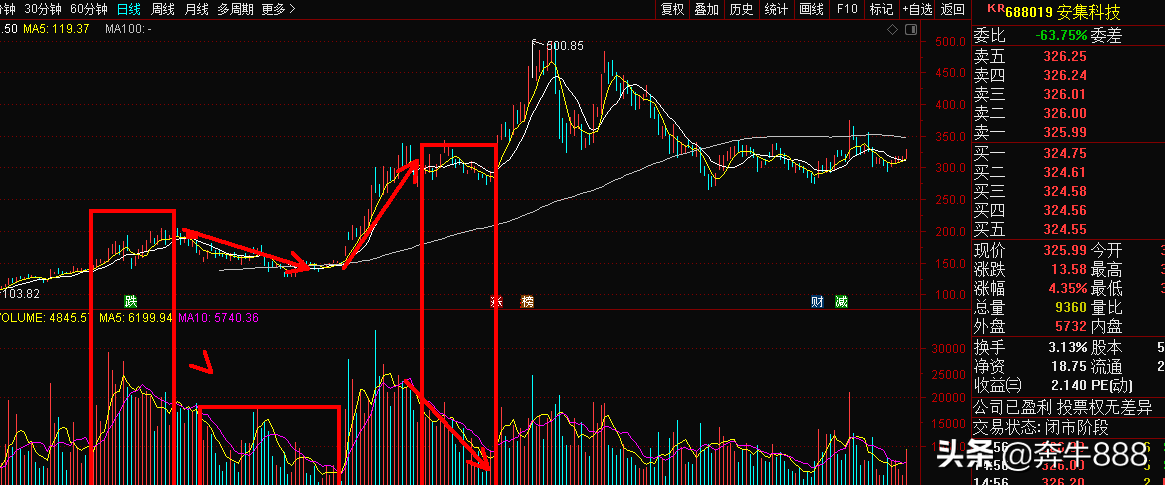Select the 月线 monthly chart tab
The image size is (1165, 485).
click(196, 10)
